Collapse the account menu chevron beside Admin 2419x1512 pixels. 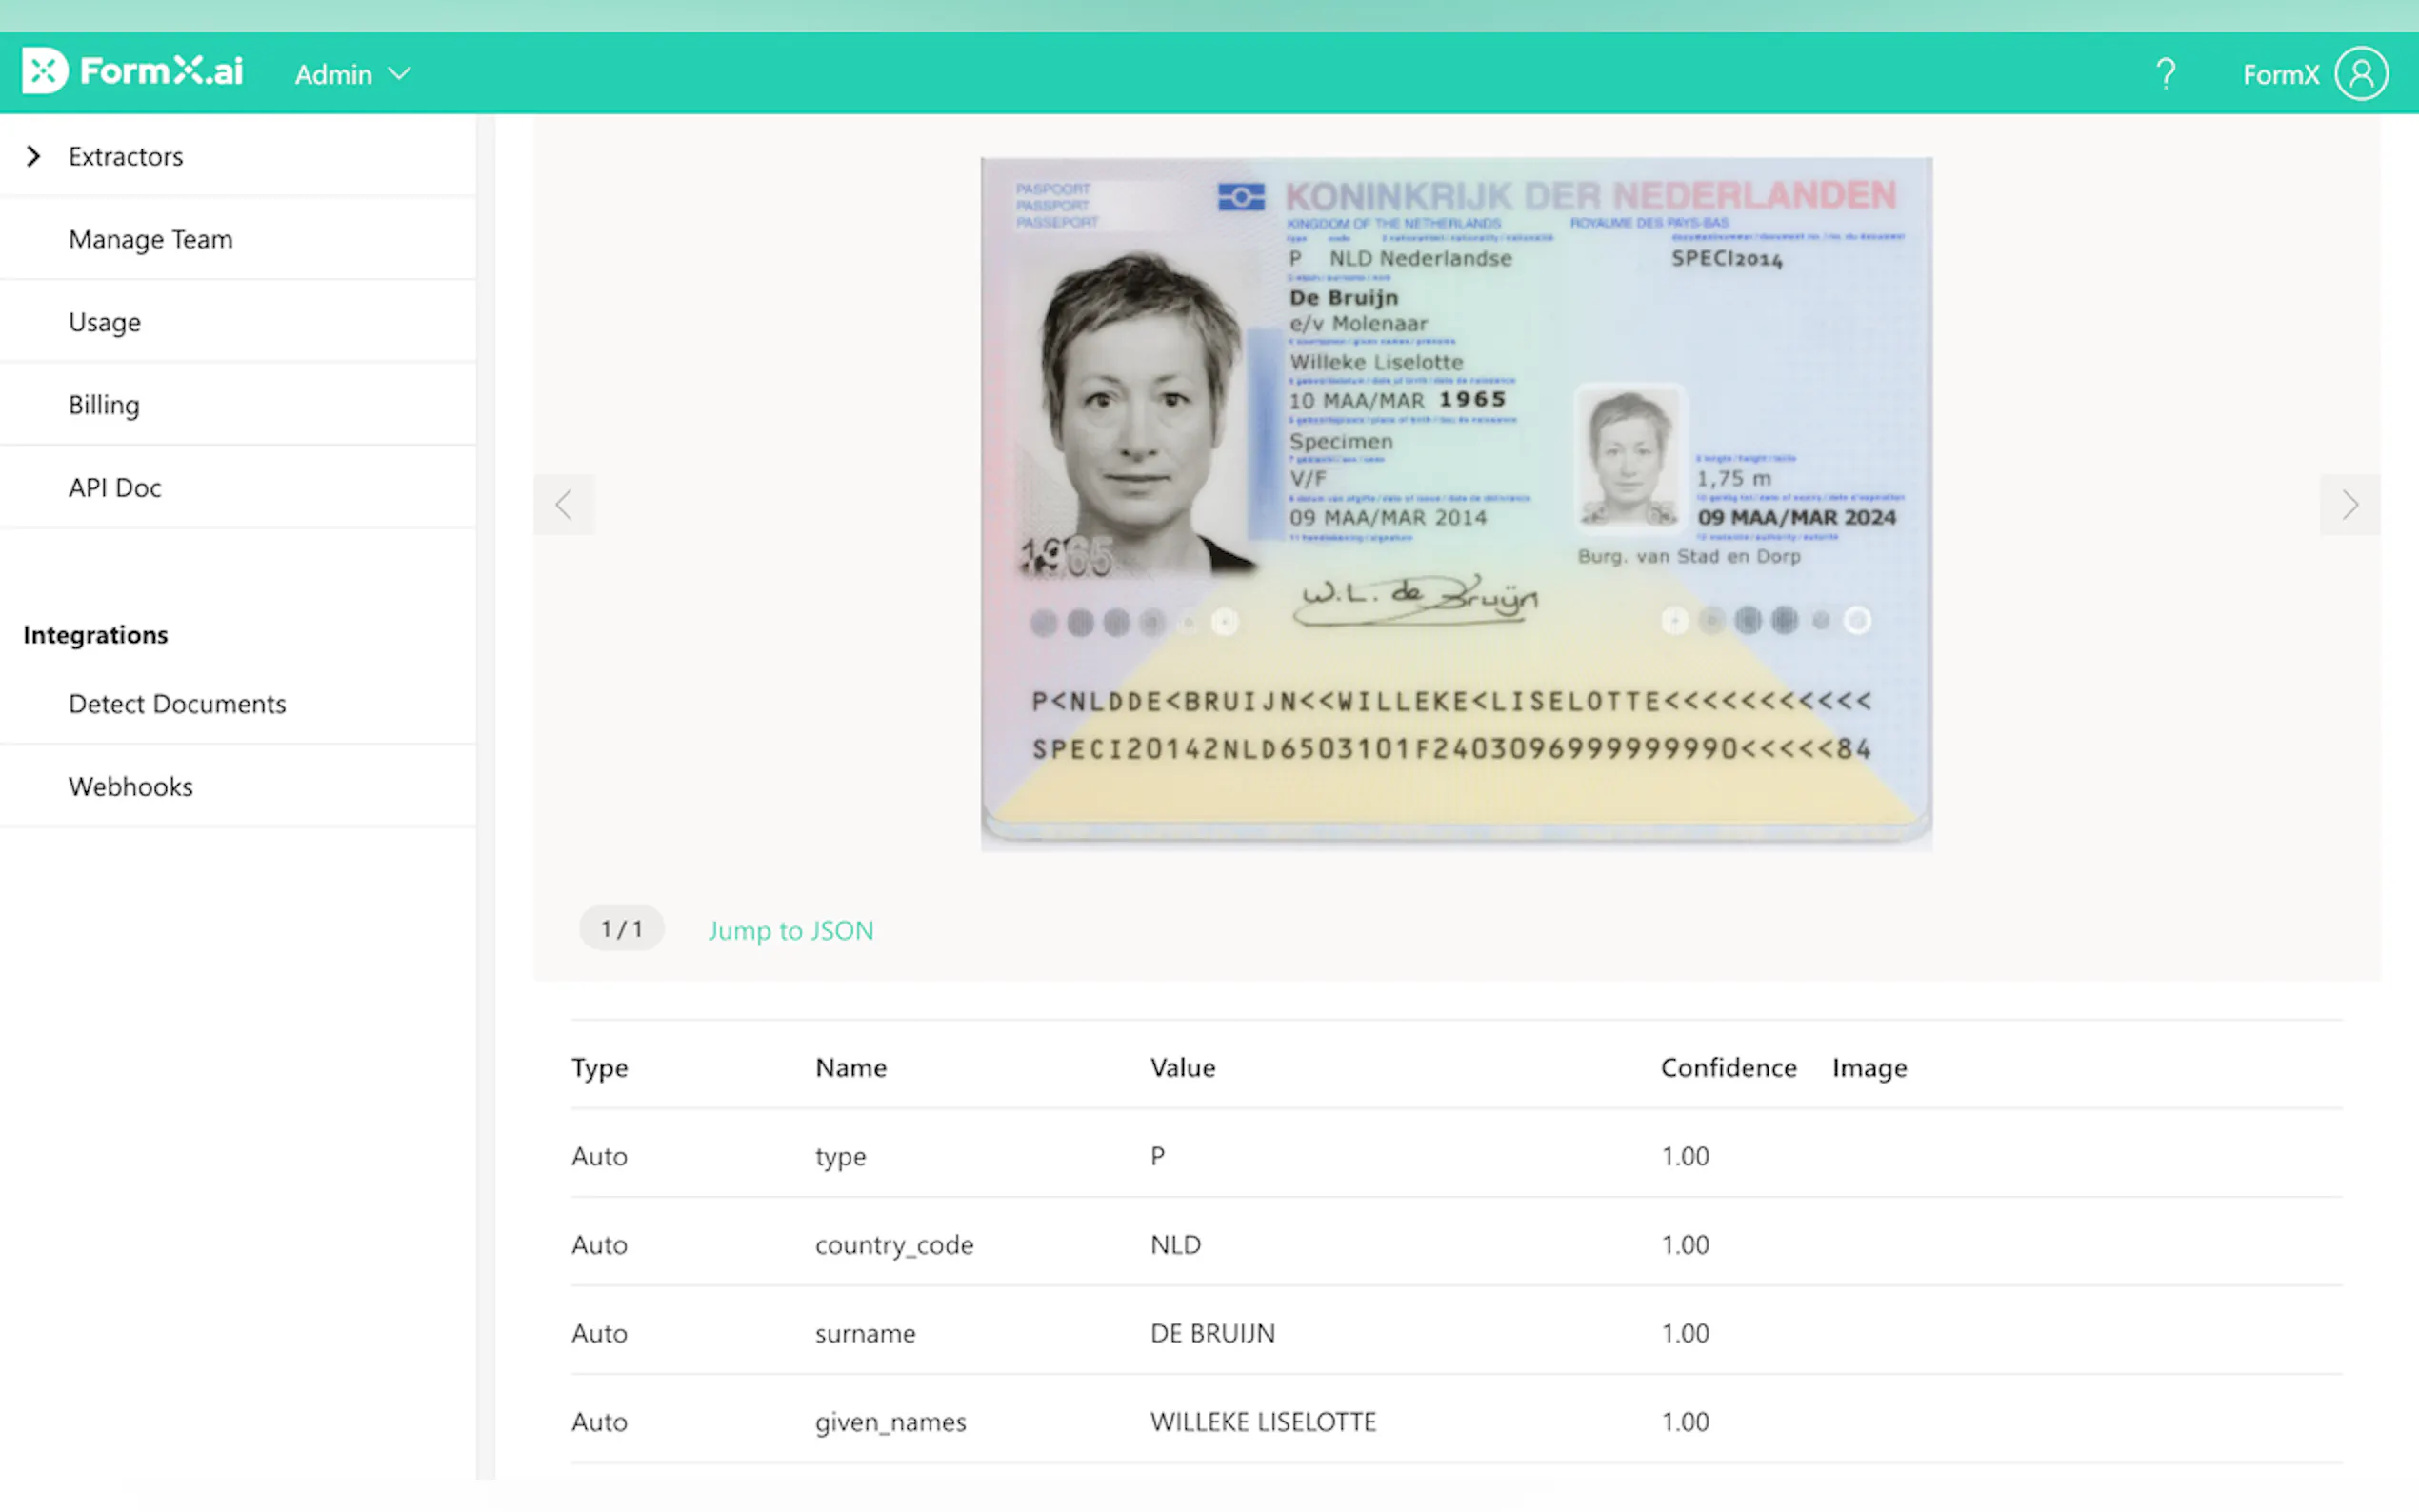click(400, 73)
